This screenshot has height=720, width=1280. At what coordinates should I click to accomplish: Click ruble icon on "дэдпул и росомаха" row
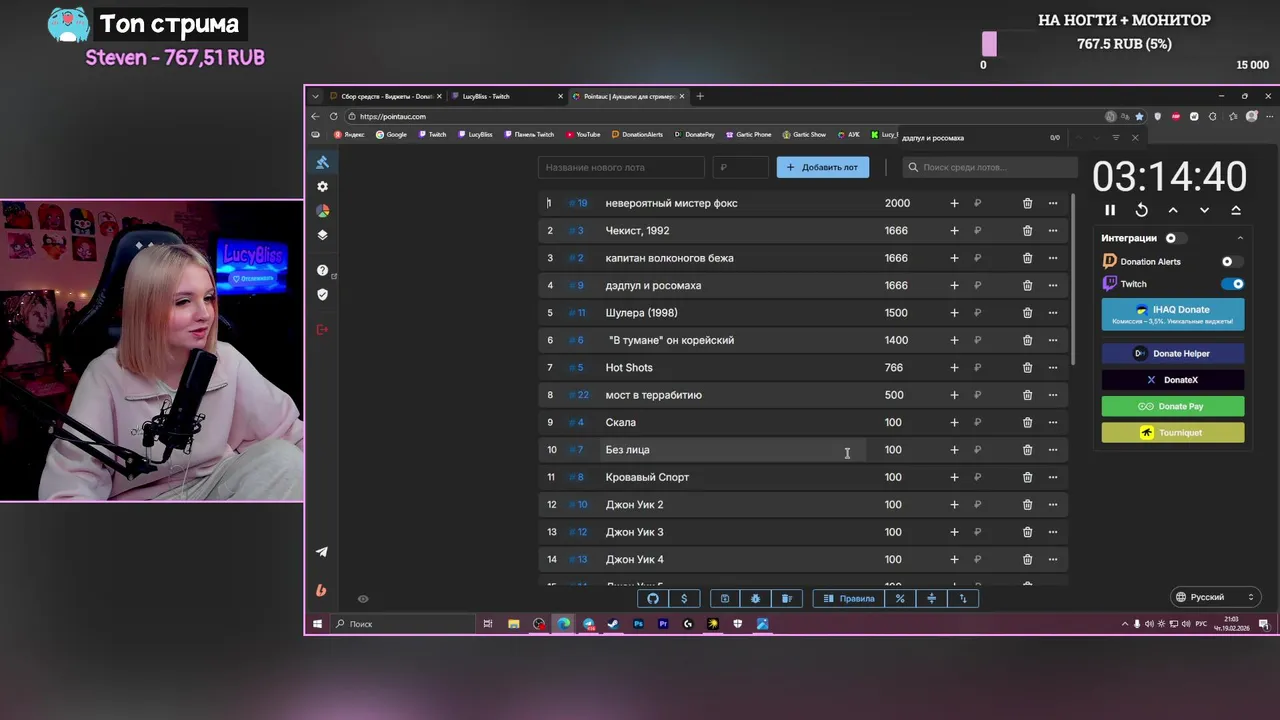[x=977, y=286]
